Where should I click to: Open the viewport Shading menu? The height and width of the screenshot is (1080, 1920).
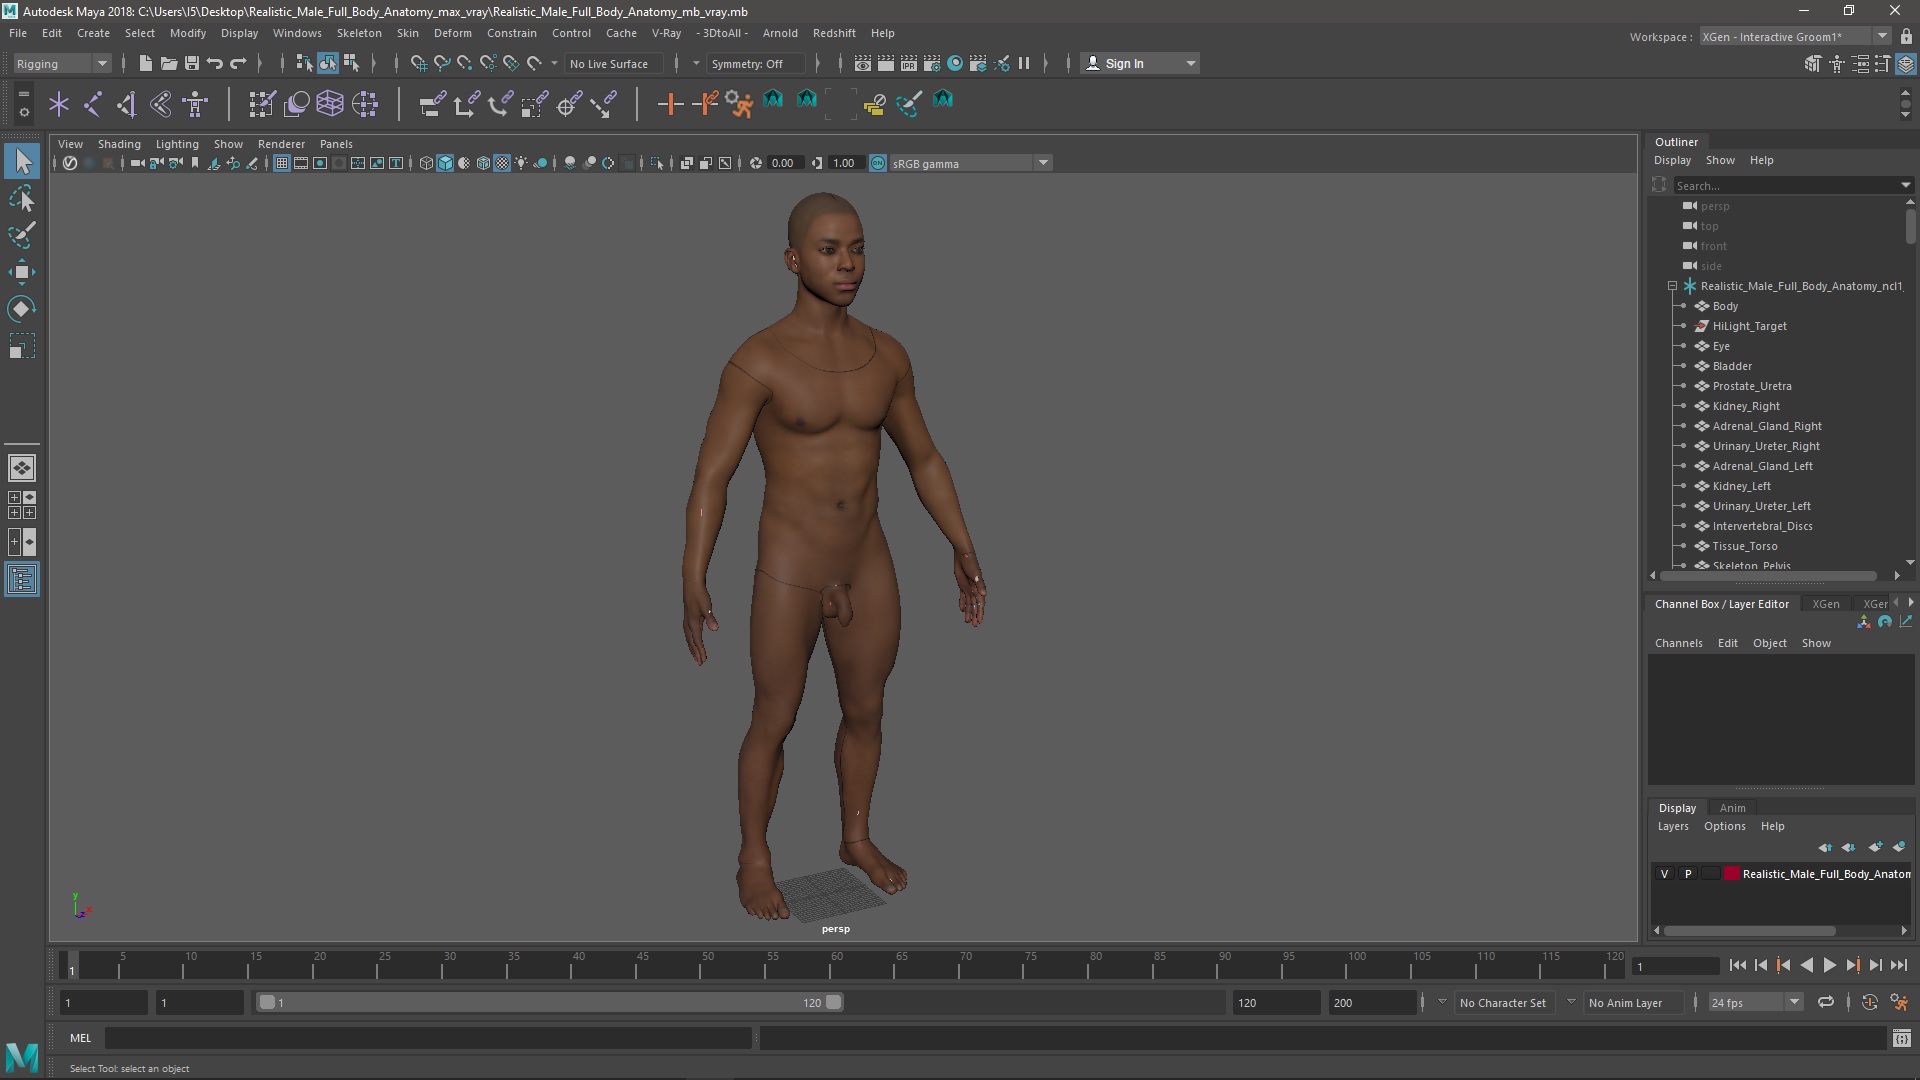point(119,144)
